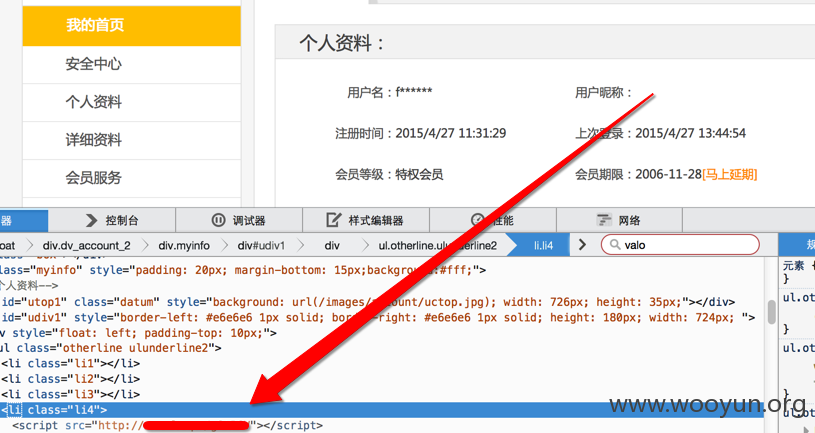Viewport: 815px width, 433px height.
Task: Select the li class="li2" node
Action: 71,379
